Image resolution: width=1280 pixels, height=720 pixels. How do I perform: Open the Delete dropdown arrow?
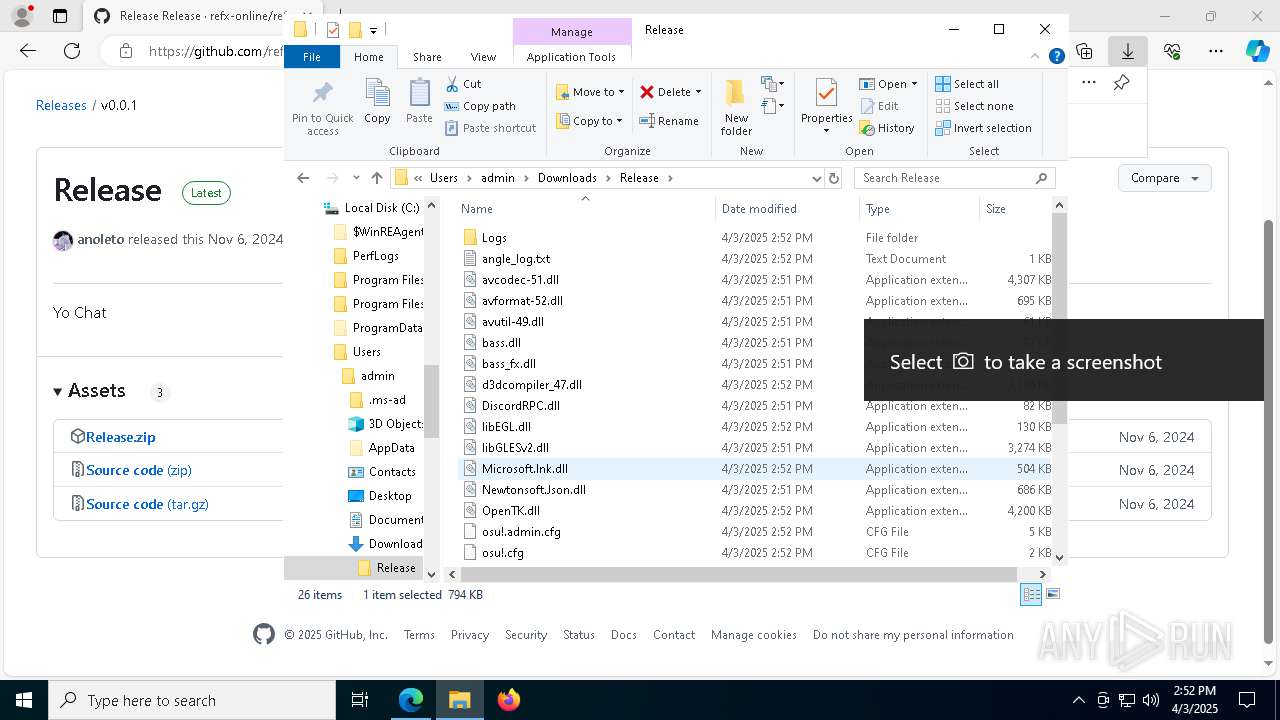pyautogui.click(x=698, y=92)
